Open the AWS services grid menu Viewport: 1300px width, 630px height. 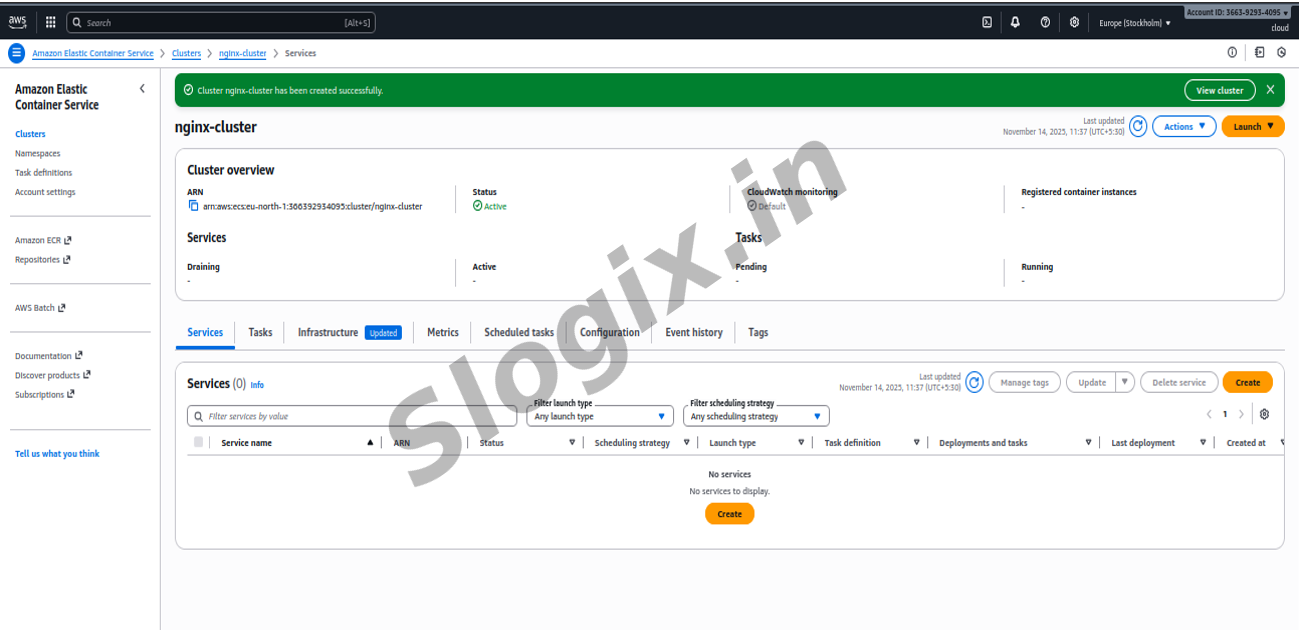coord(50,22)
